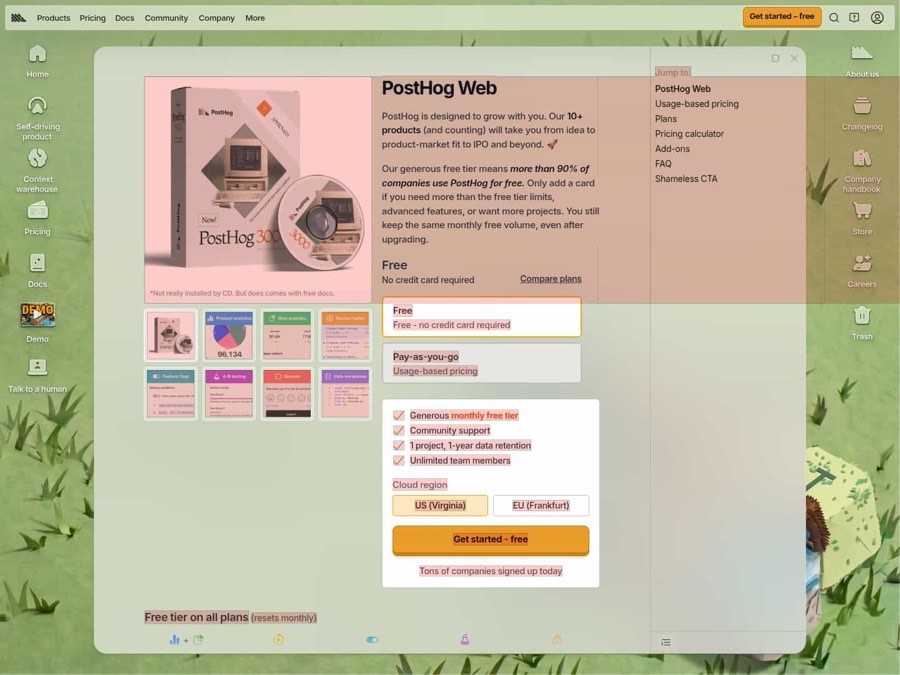The height and width of the screenshot is (675, 900).
Task: Open the search magnifier icon
Action: point(834,18)
